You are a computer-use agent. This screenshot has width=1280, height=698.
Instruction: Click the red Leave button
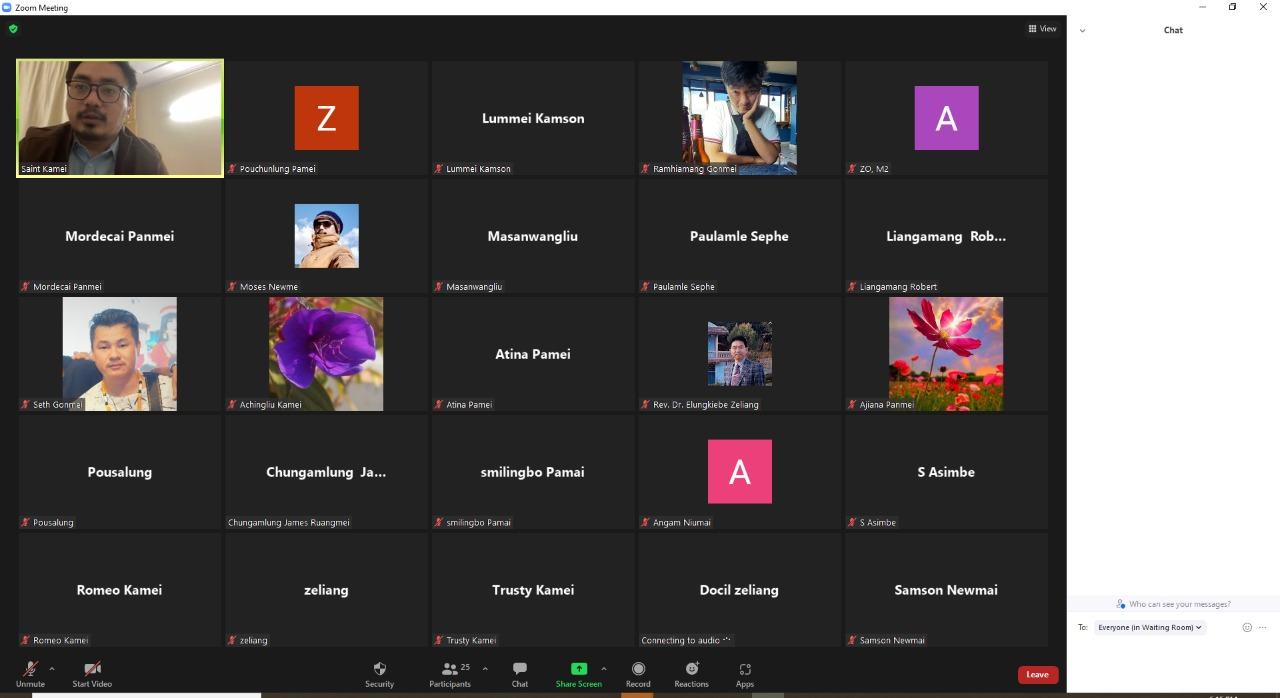tap(1037, 674)
